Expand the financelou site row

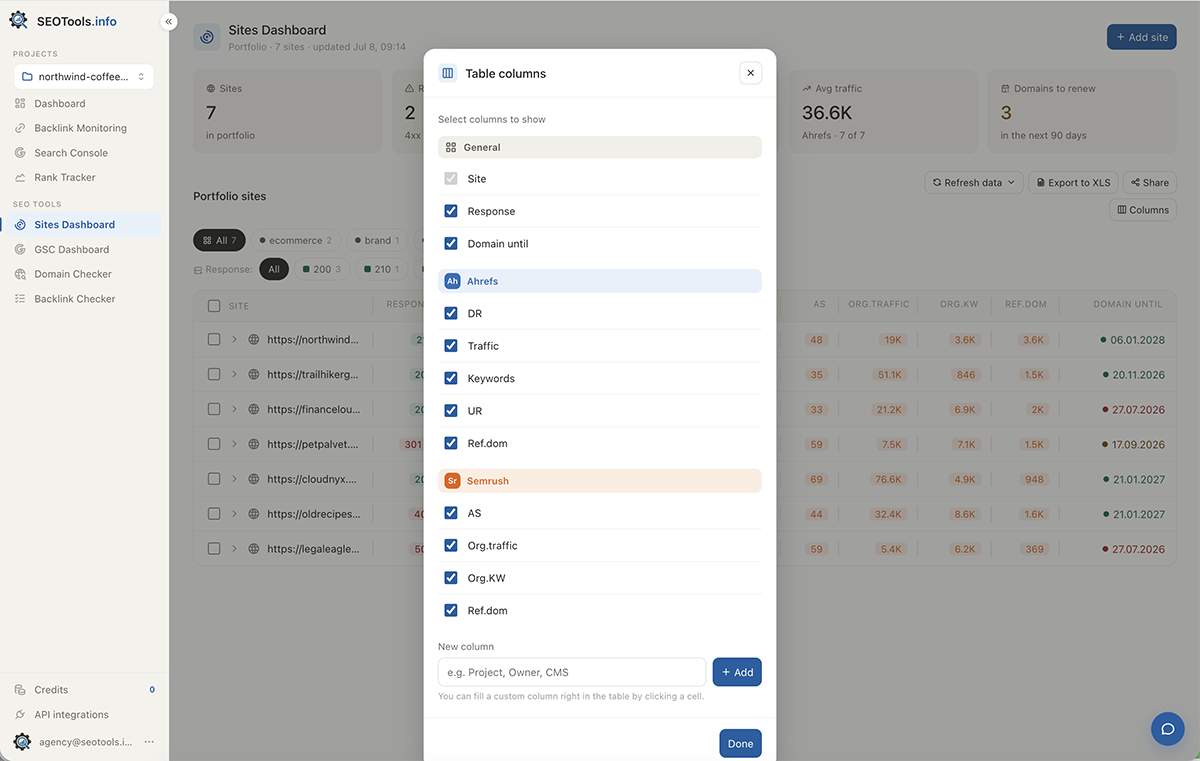pos(234,409)
